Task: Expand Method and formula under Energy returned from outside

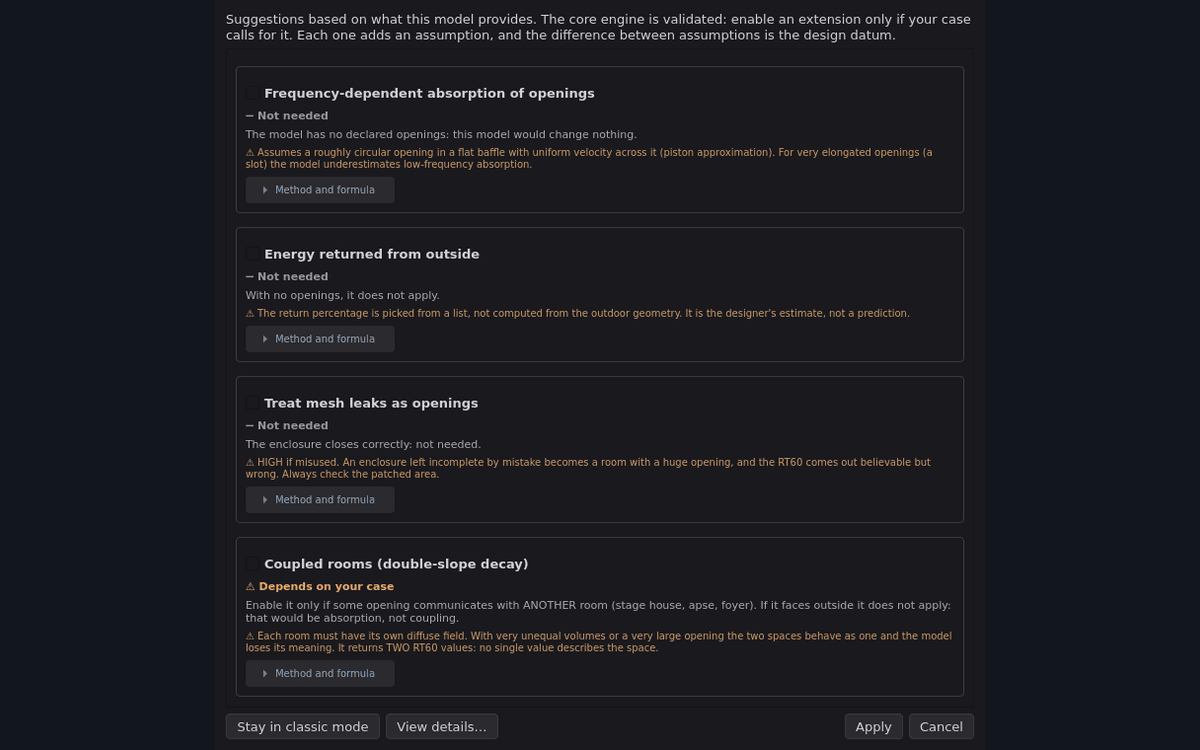Action: [320, 339]
